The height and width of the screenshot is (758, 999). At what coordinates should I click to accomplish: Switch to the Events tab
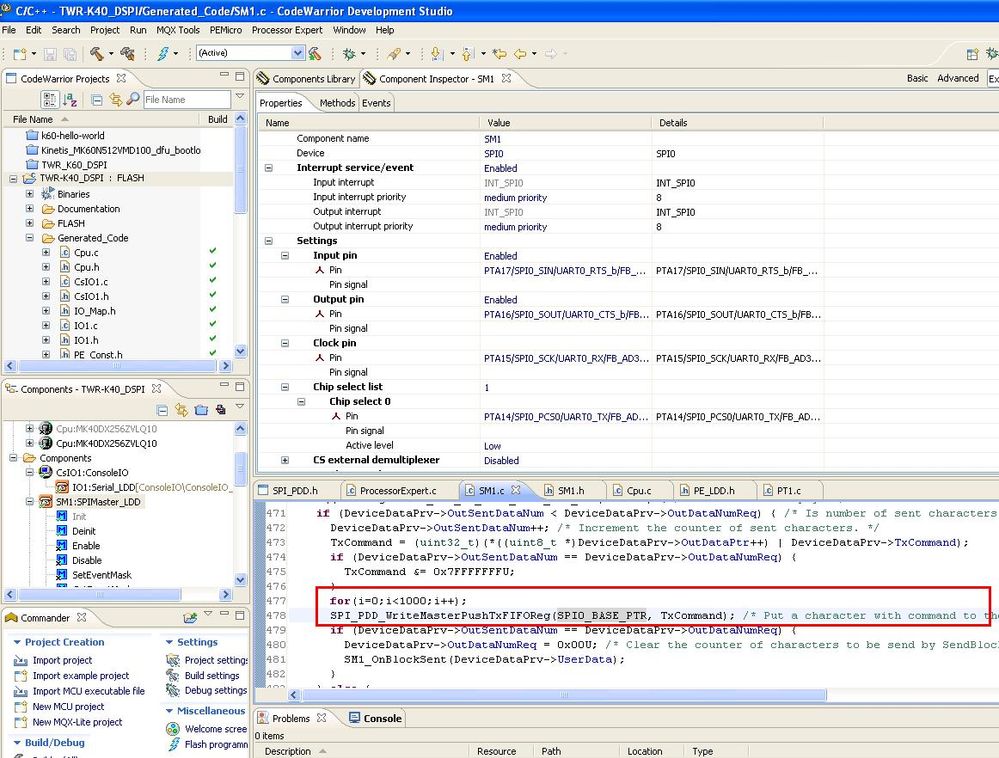pos(376,103)
